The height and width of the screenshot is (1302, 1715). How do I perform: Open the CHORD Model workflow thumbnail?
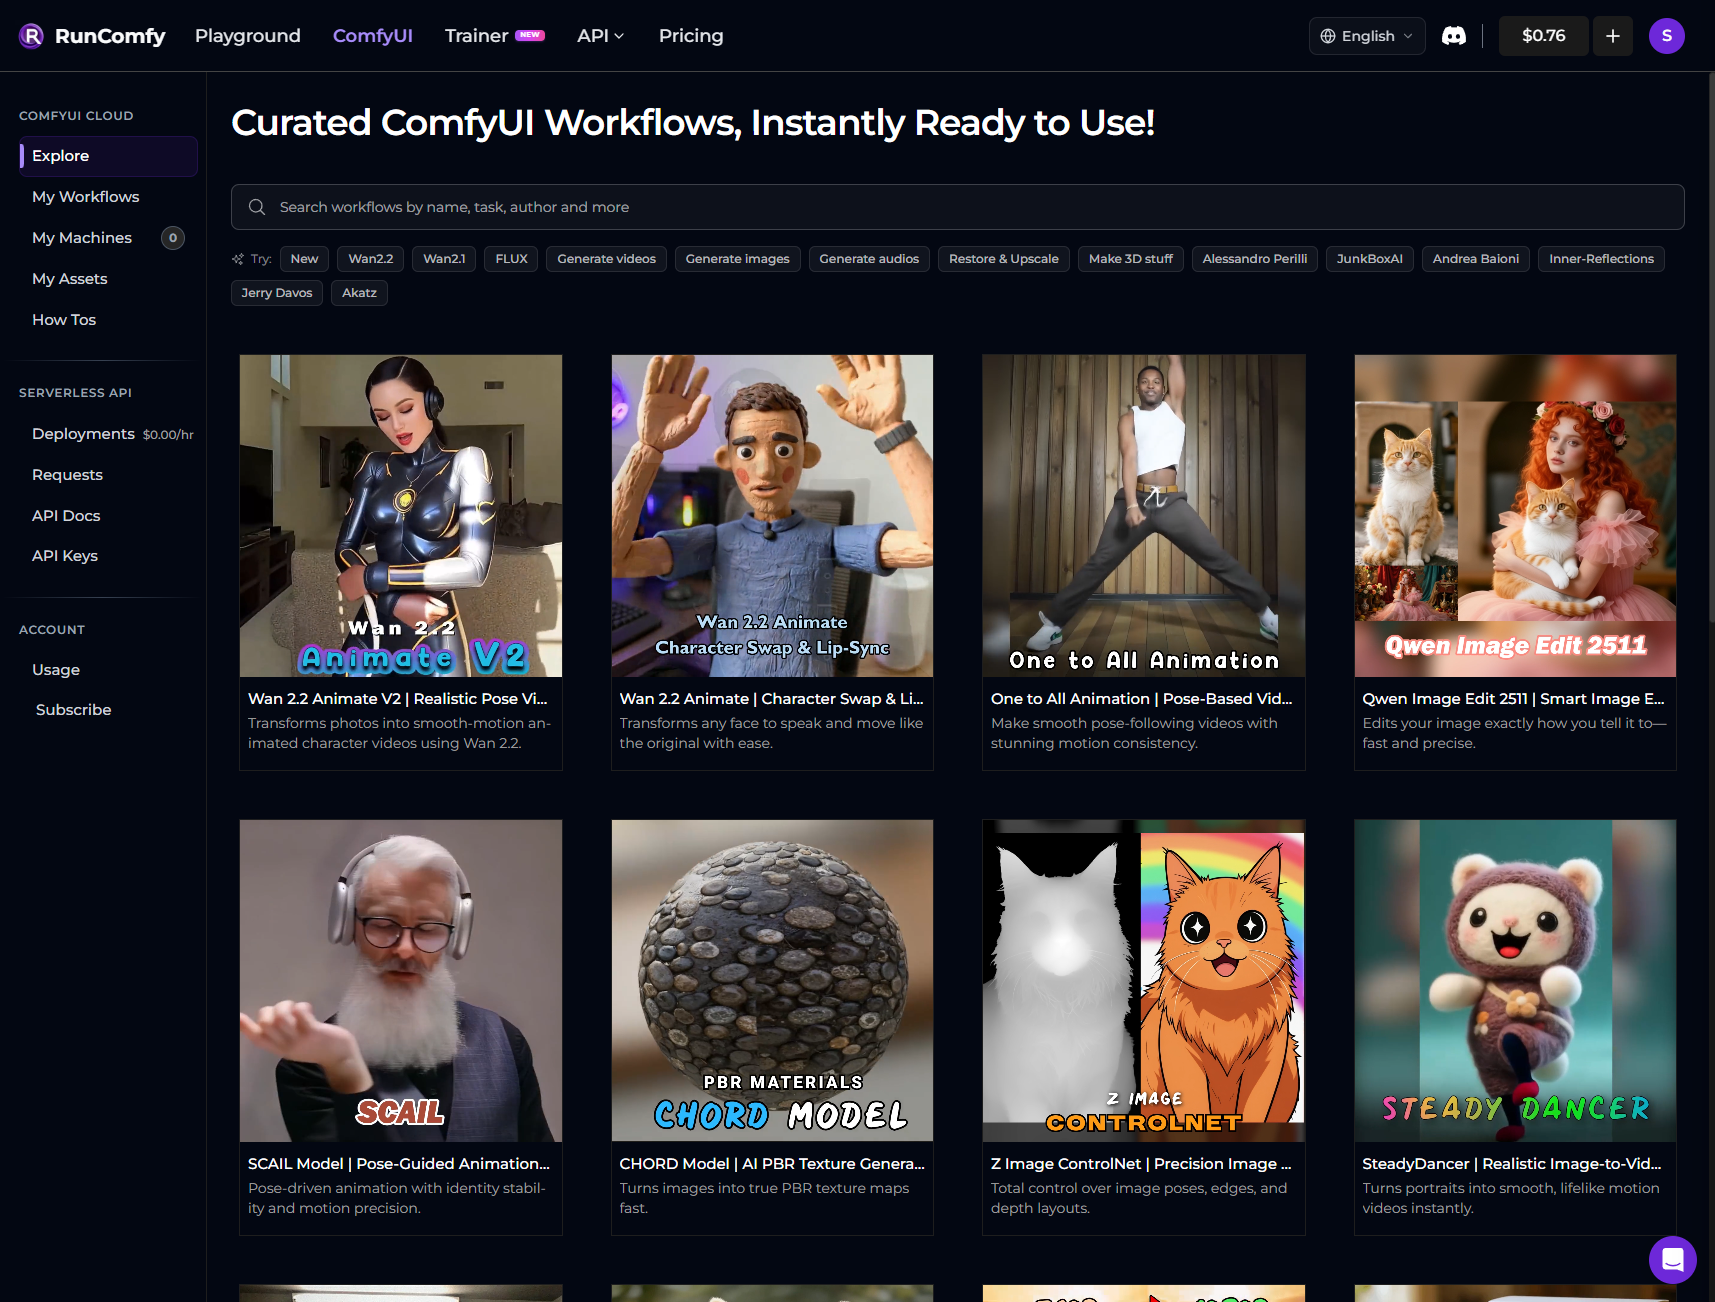point(772,980)
